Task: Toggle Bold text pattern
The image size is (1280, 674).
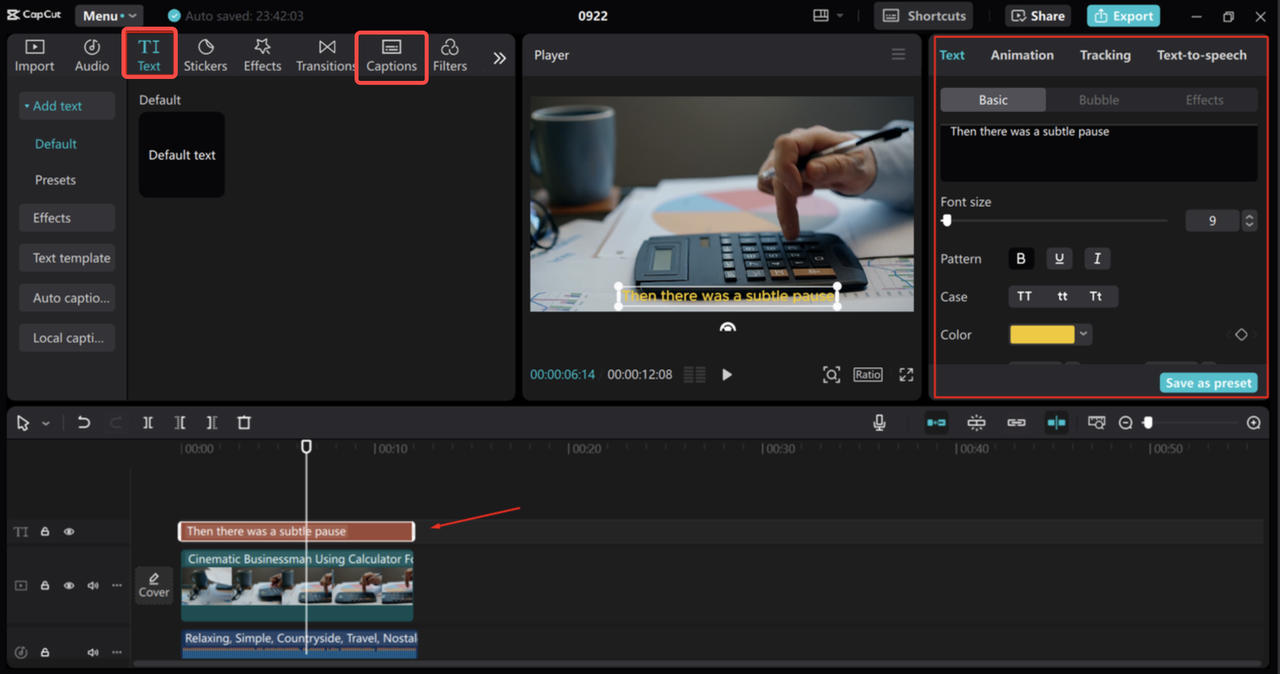Action: pos(1021,259)
